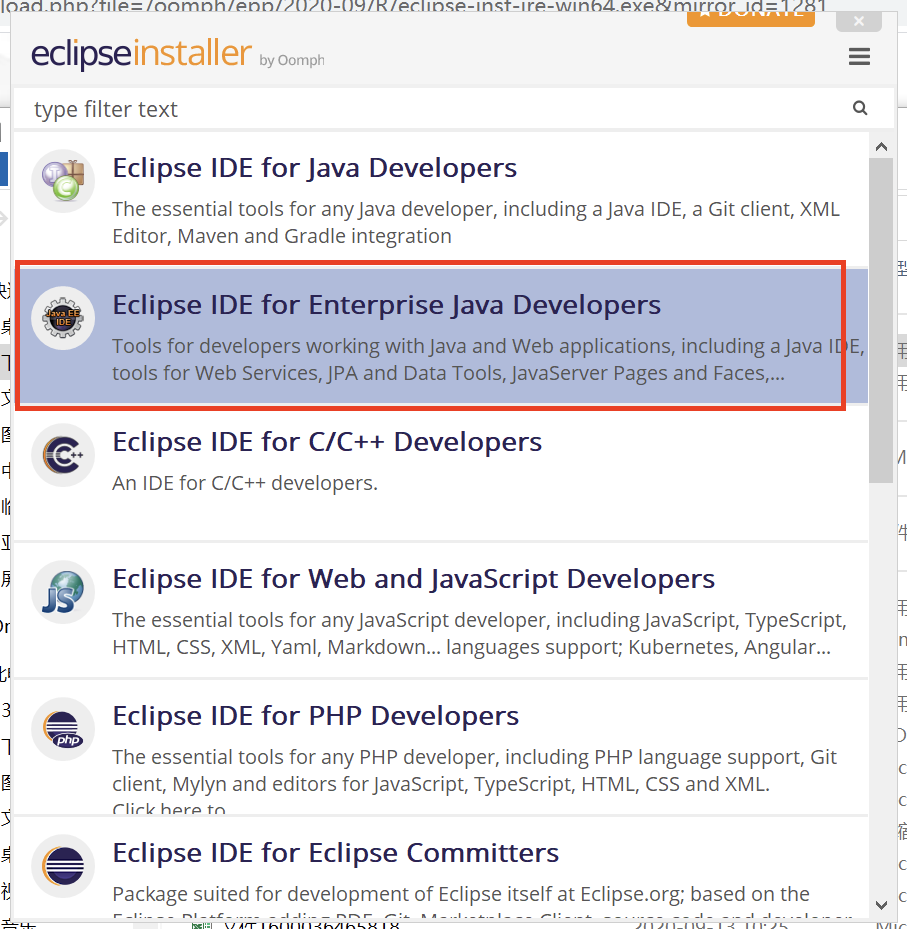
Task: Click the Eclipse Committers package icon
Action: (63, 866)
